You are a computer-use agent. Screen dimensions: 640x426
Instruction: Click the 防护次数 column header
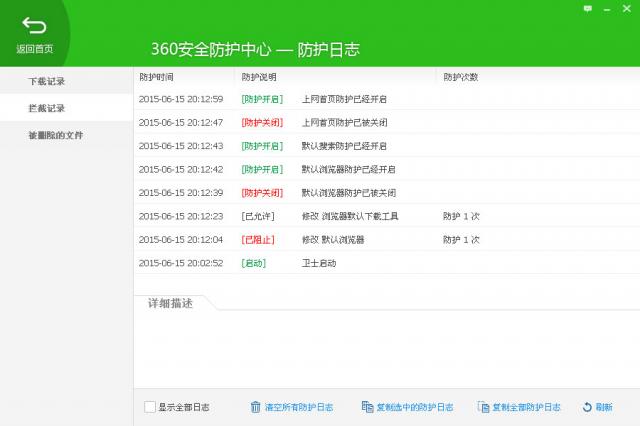(x=461, y=77)
